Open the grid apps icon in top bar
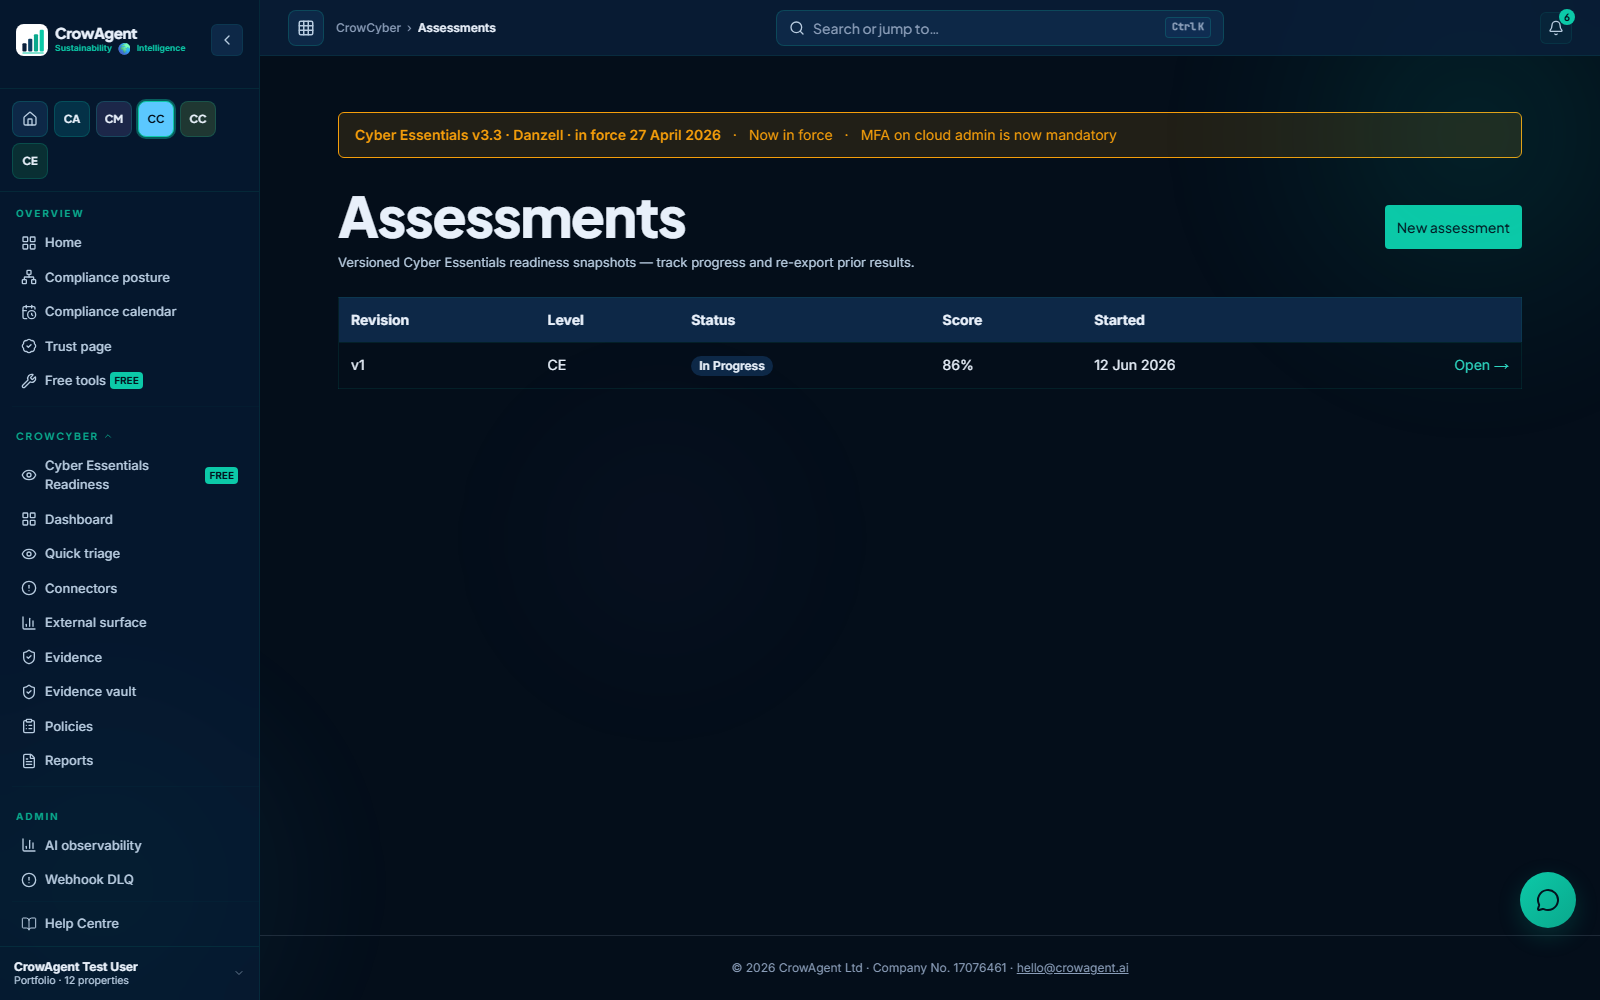The image size is (1600, 1000). tap(306, 28)
